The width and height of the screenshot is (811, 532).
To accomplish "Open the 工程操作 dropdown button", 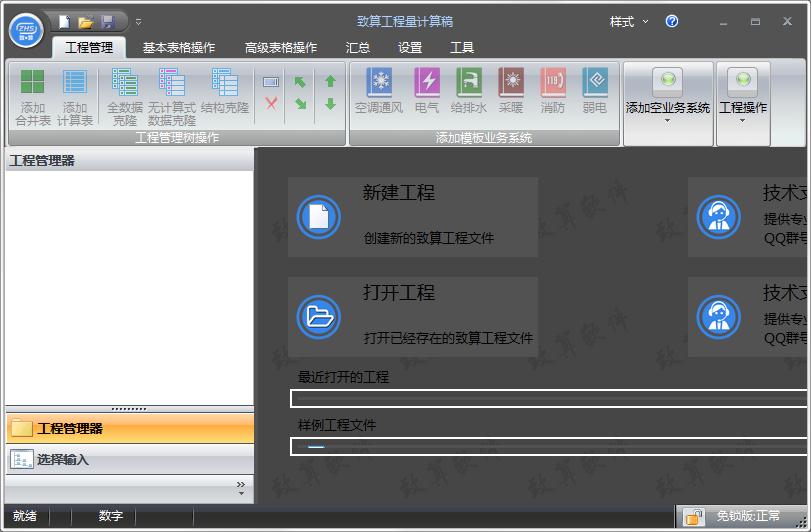I will [743, 103].
